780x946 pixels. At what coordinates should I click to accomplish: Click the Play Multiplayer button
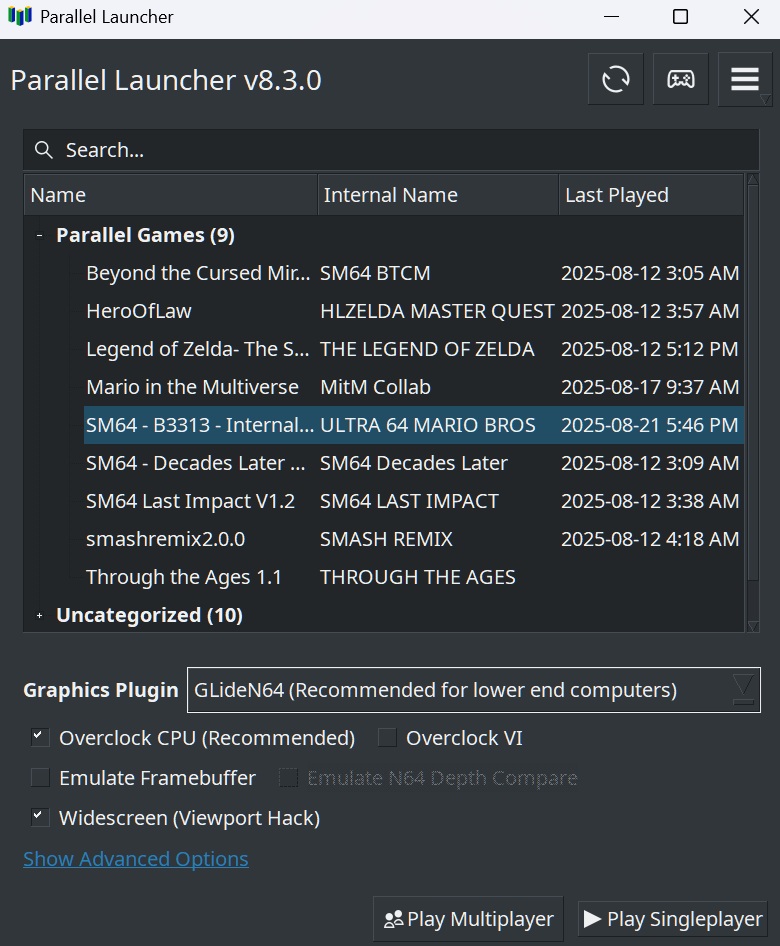click(469, 919)
